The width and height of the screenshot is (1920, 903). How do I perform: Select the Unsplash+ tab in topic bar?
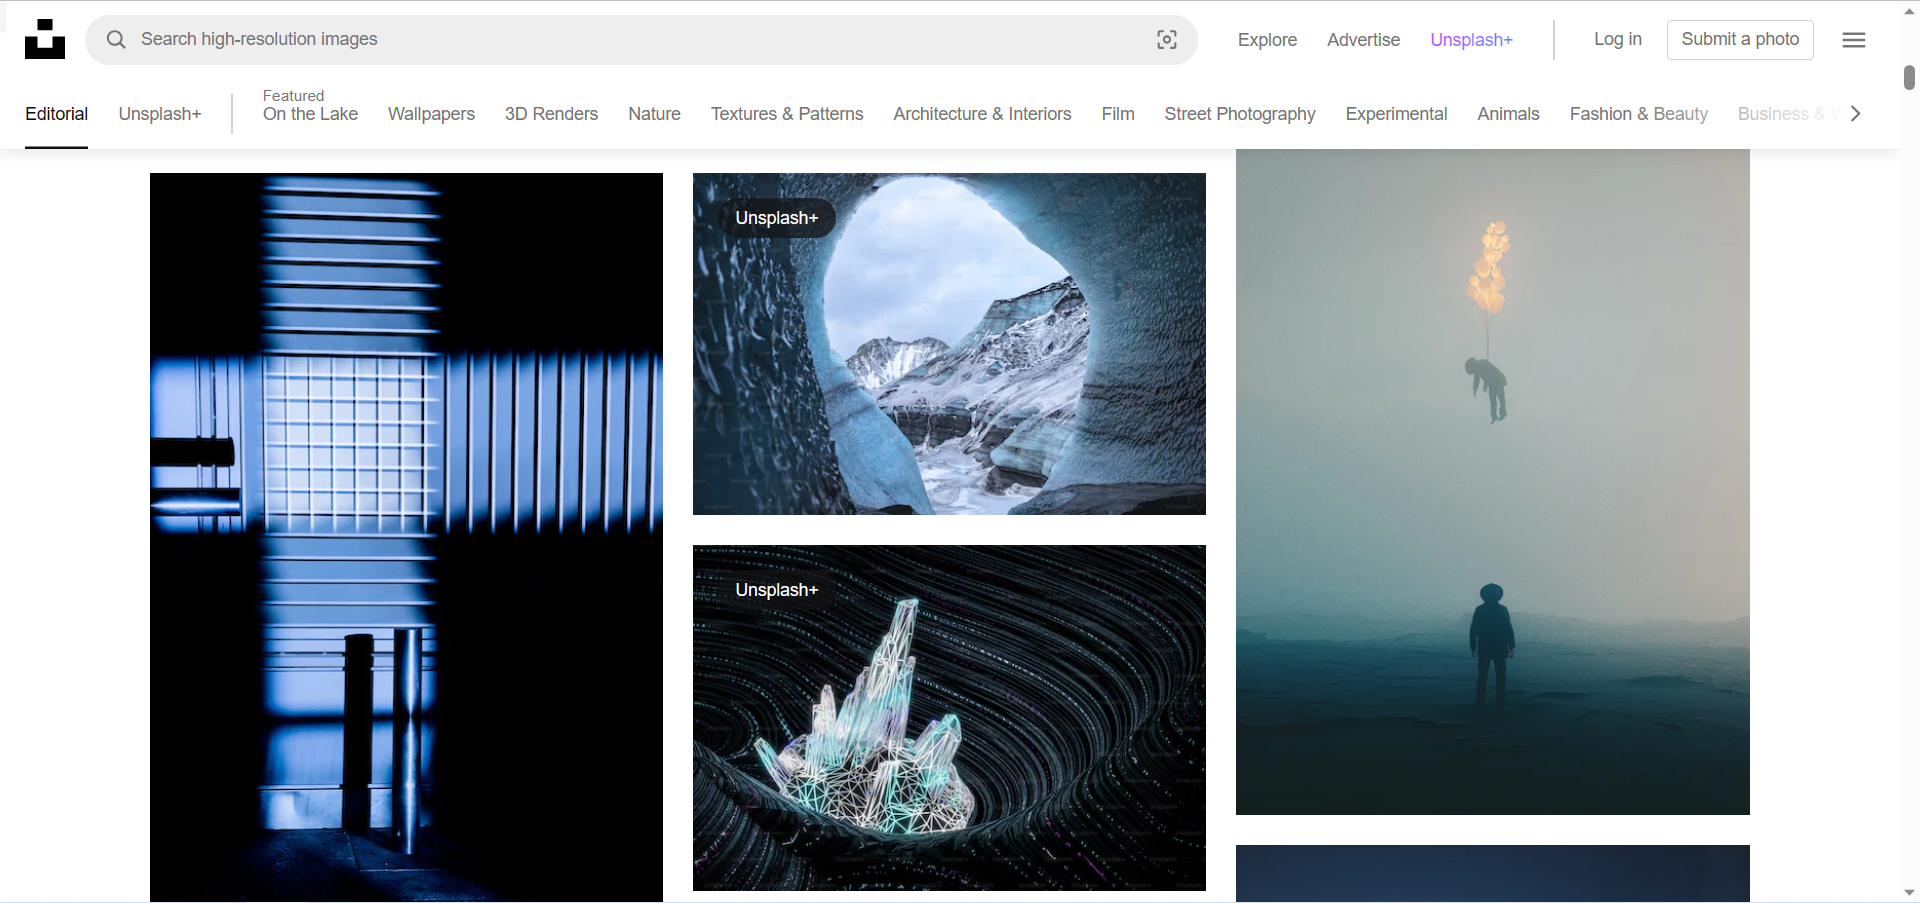pyautogui.click(x=160, y=114)
